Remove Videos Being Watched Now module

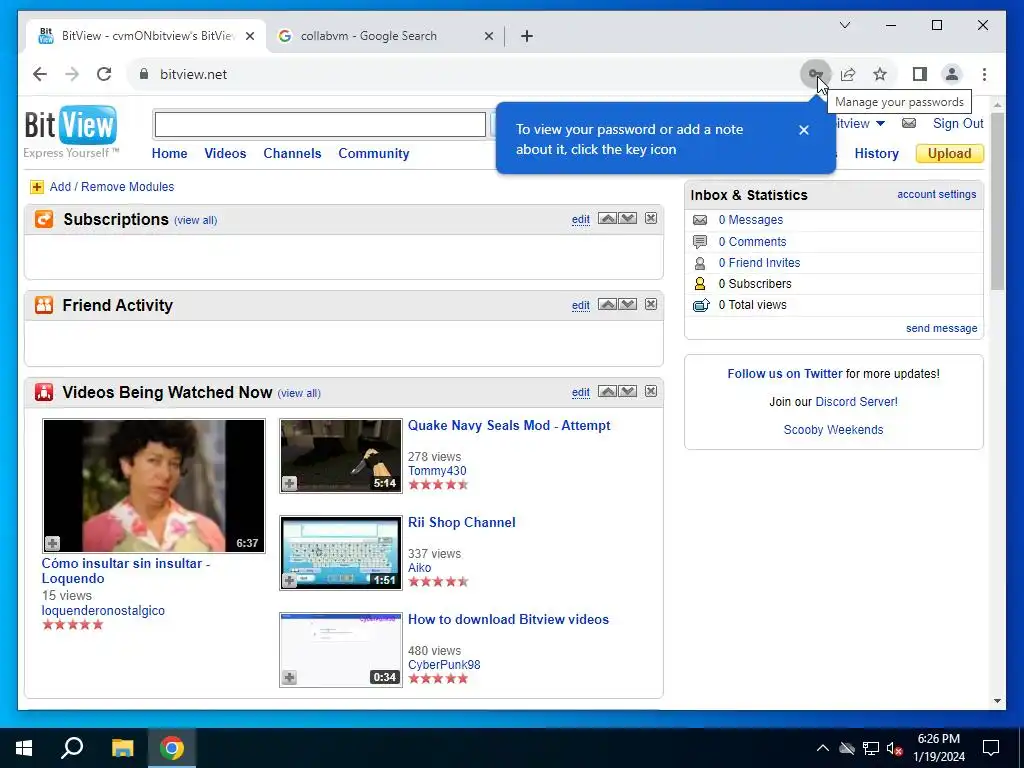click(x=651, y=391)
